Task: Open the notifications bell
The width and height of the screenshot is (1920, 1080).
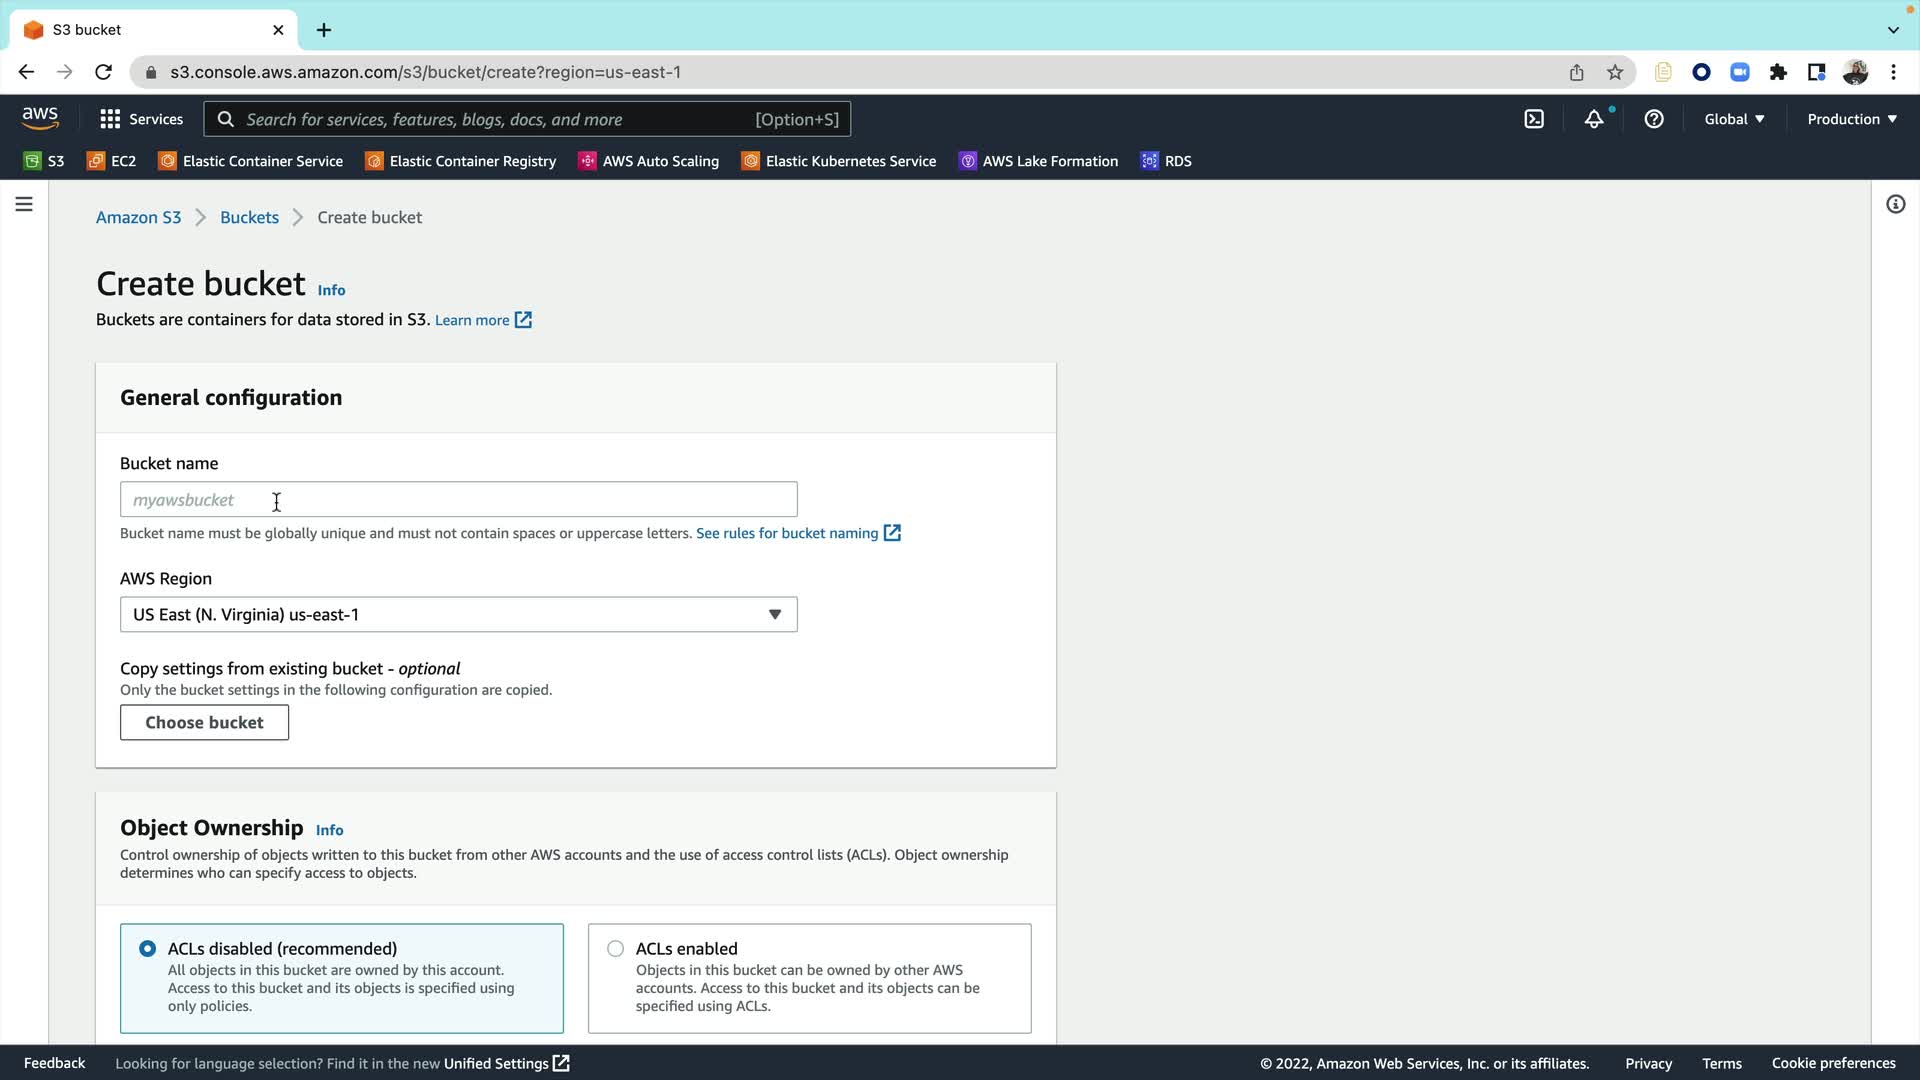Action: (1594, 119)
